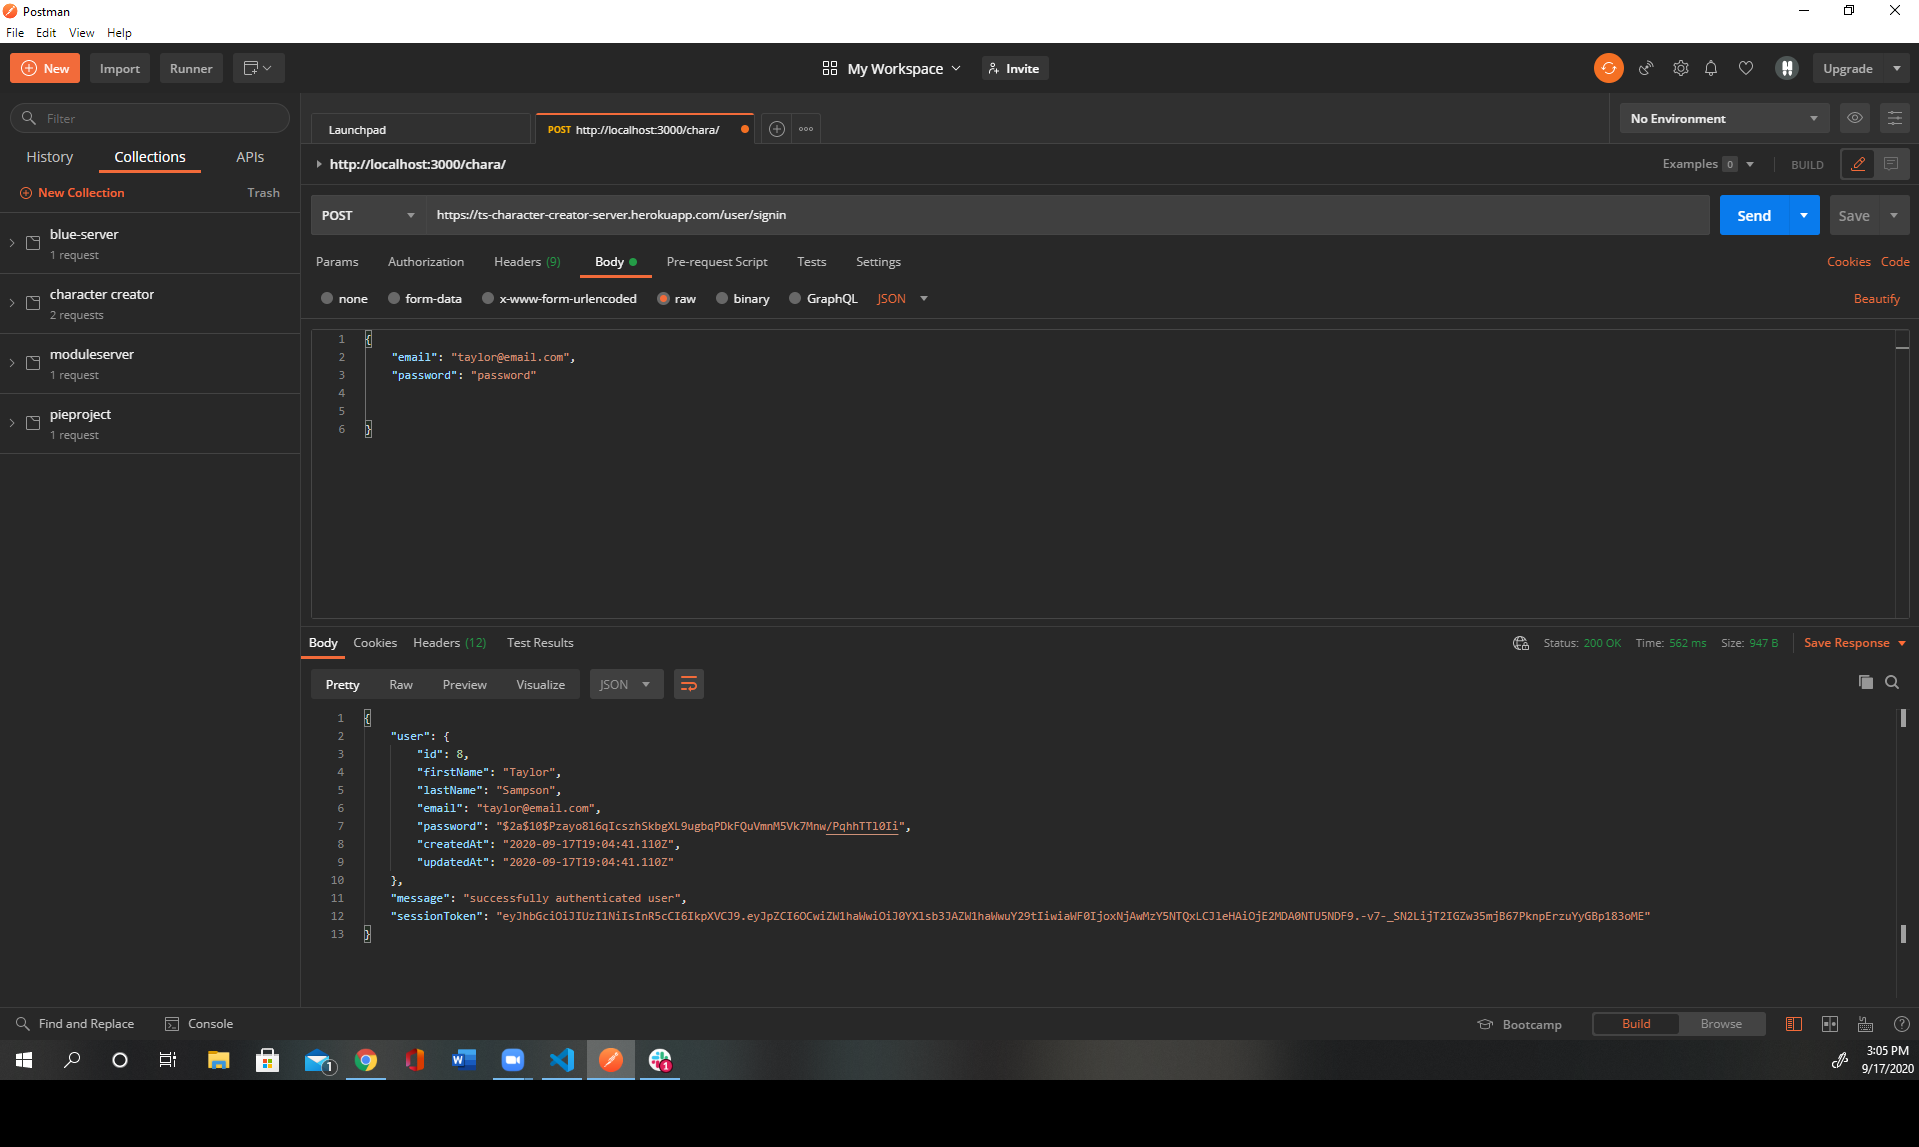Open Slack from the taskbar
Viewport: 1919px width, 1147px height.
coord(660,1060)
